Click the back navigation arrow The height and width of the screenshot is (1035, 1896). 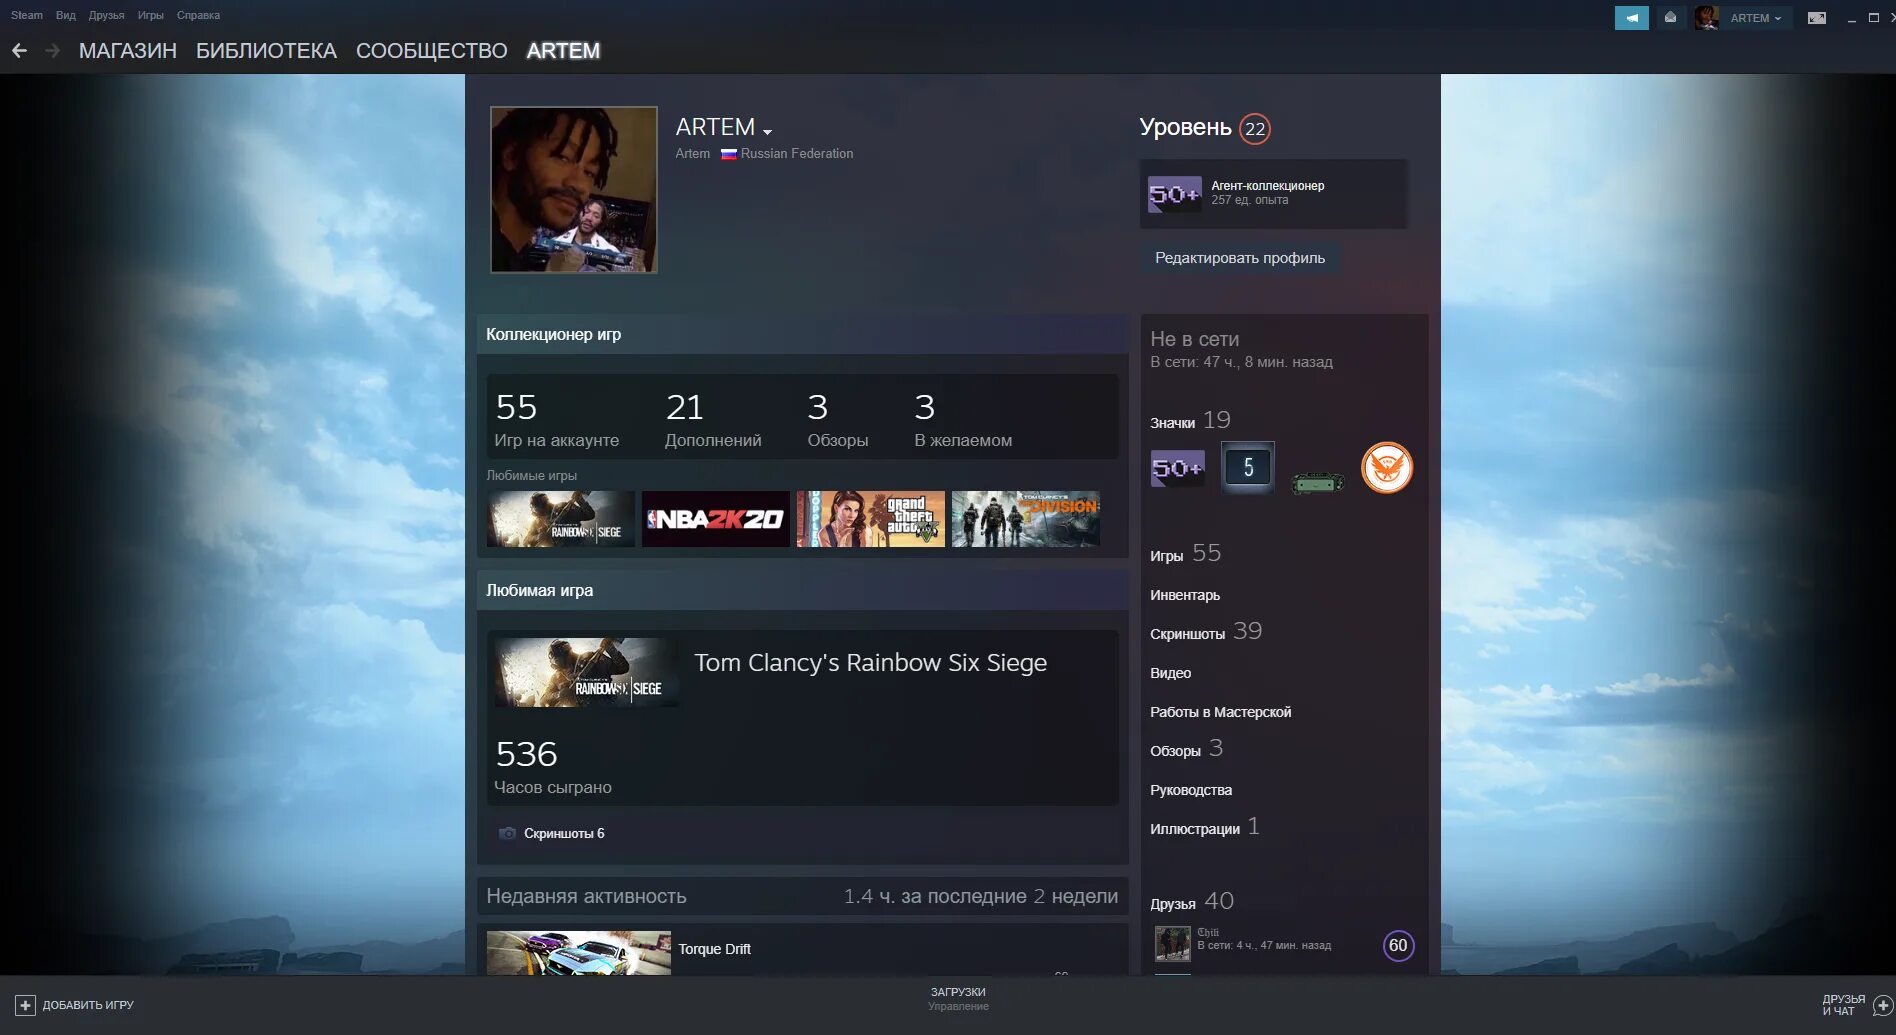pyautogui.click(x=18, y=49)
